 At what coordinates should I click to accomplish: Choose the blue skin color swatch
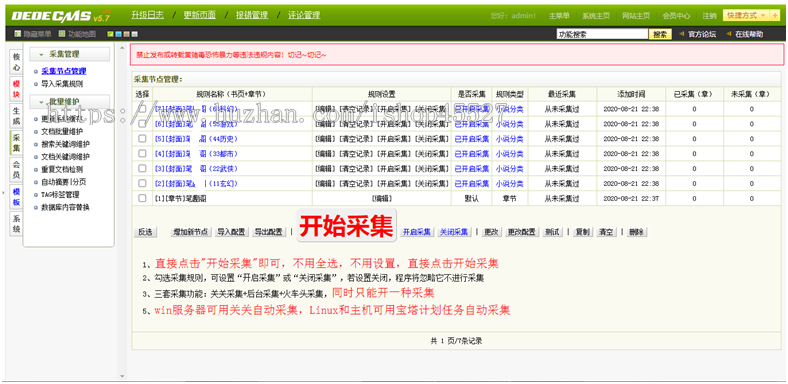click(119, 35)
